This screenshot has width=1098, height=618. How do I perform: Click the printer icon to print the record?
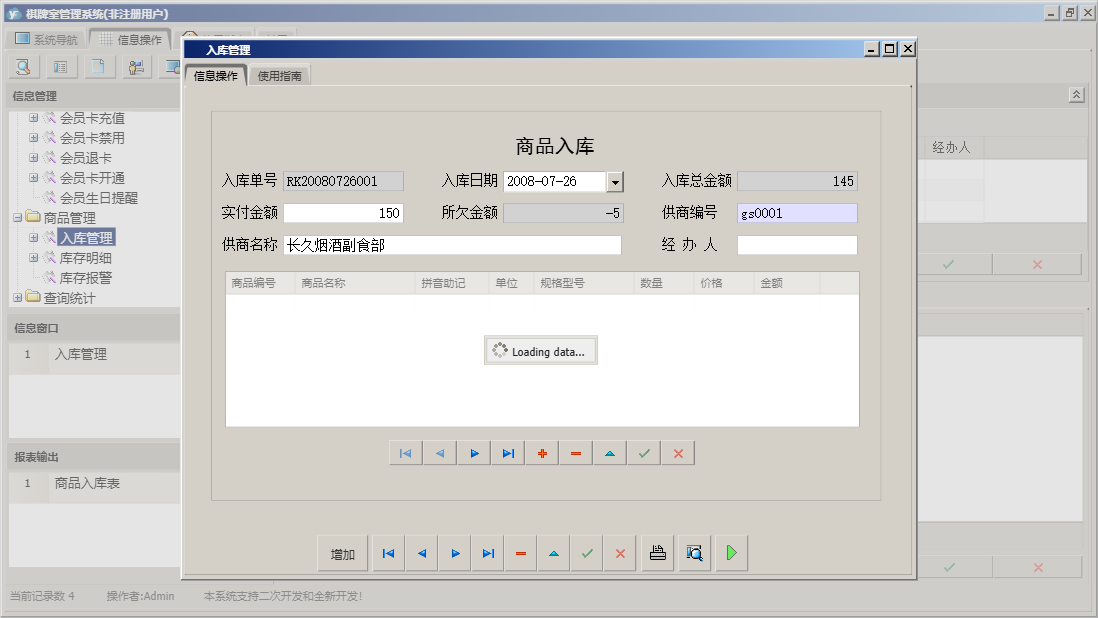tap(657, 552)
